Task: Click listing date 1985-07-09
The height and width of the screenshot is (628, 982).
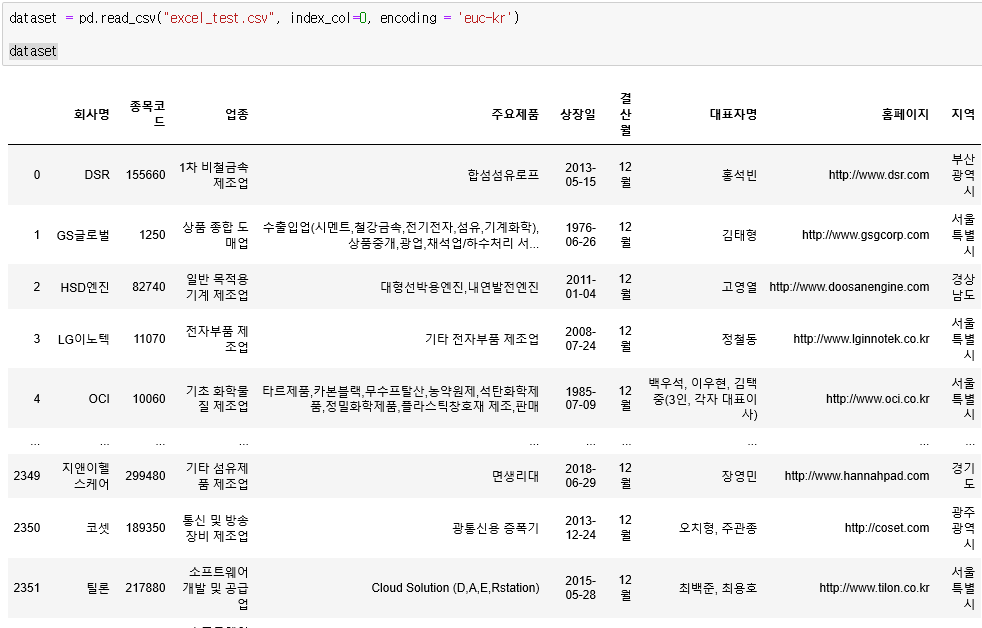Action: [581, 398]
